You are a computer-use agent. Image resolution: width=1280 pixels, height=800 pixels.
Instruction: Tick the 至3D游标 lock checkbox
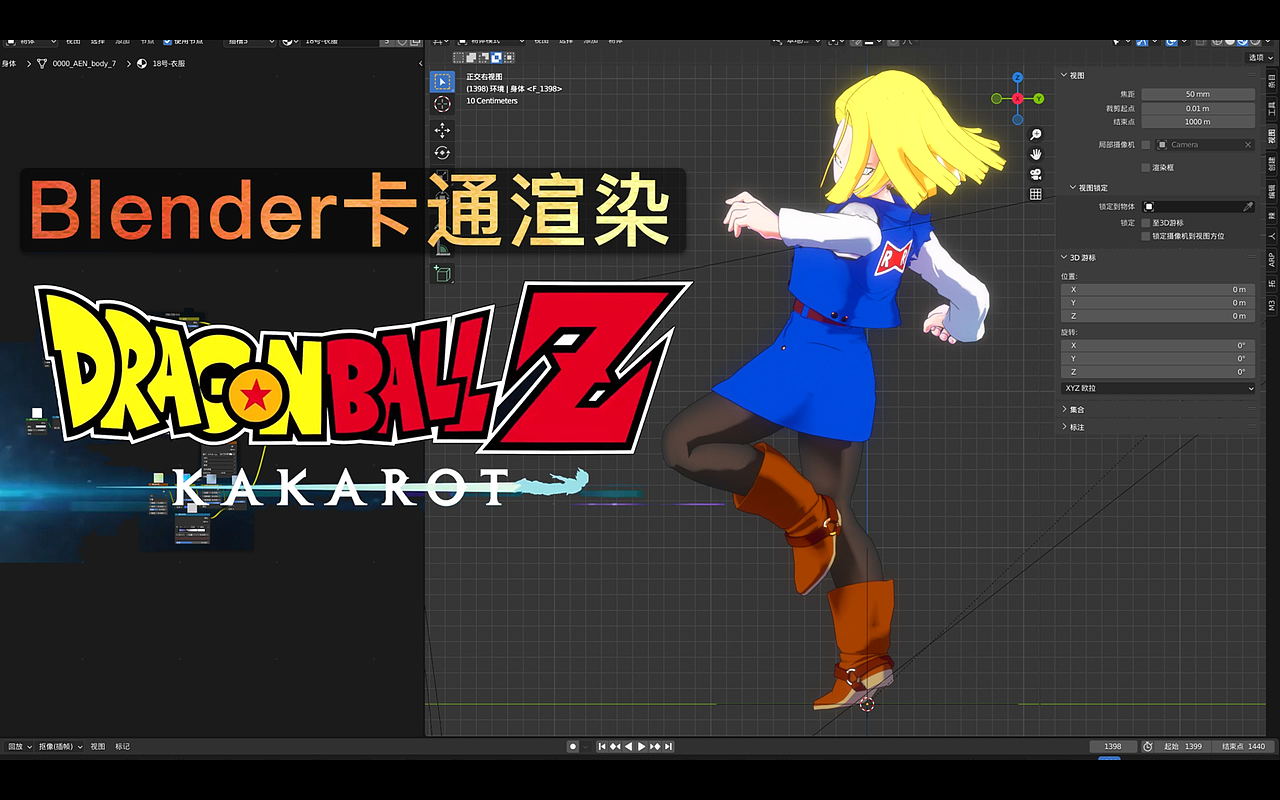(1146, 223)
